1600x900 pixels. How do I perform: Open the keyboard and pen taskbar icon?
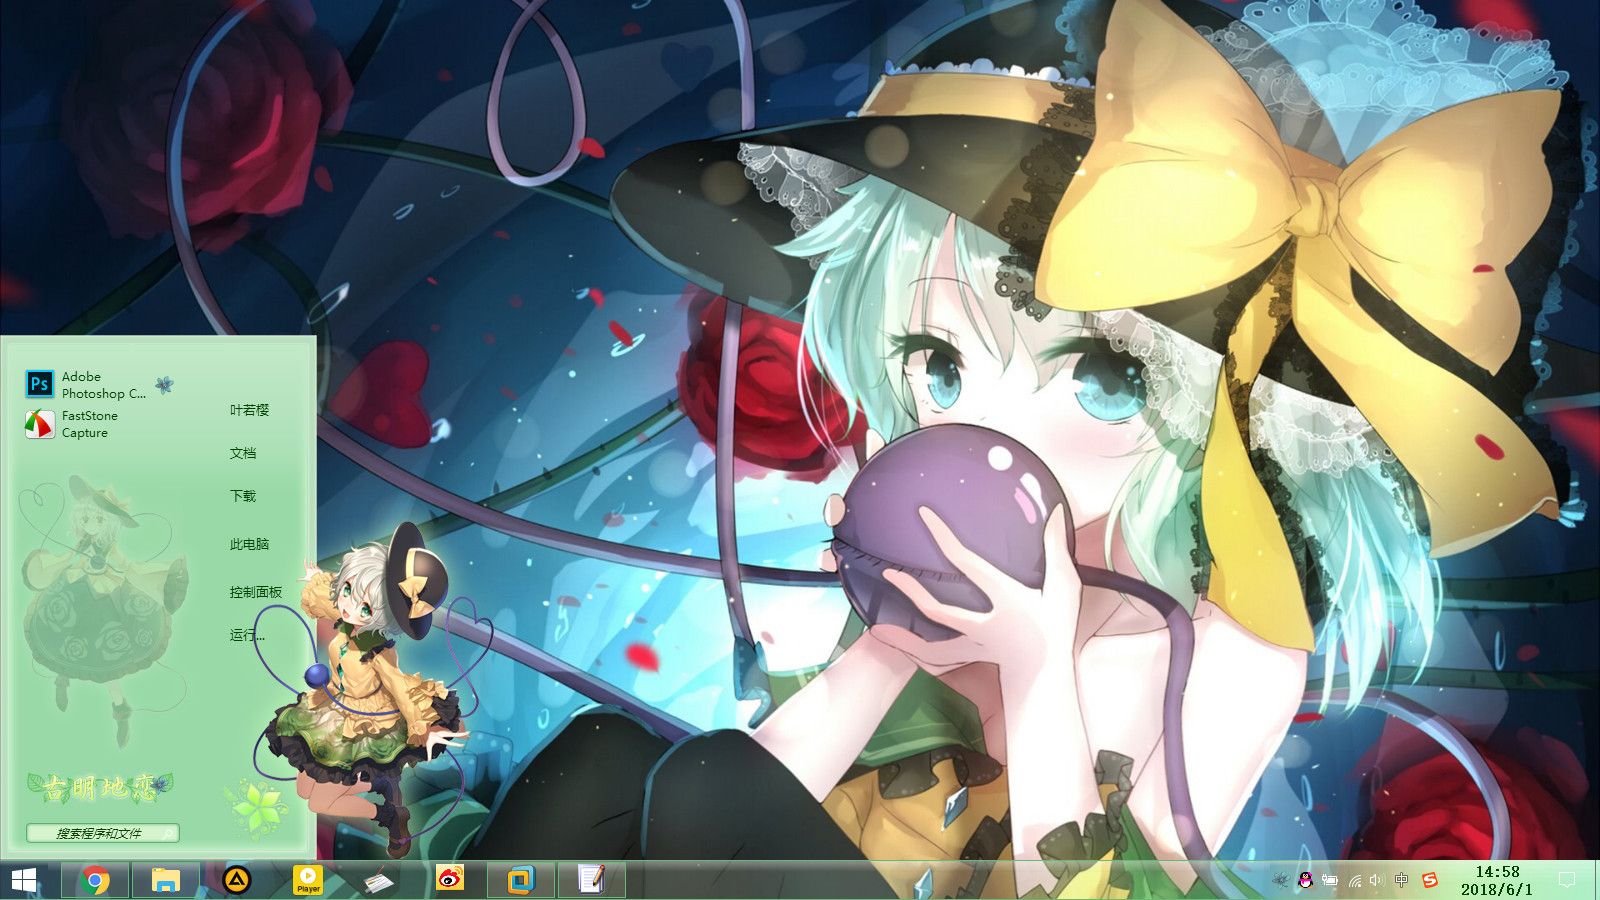coord(378,881)
